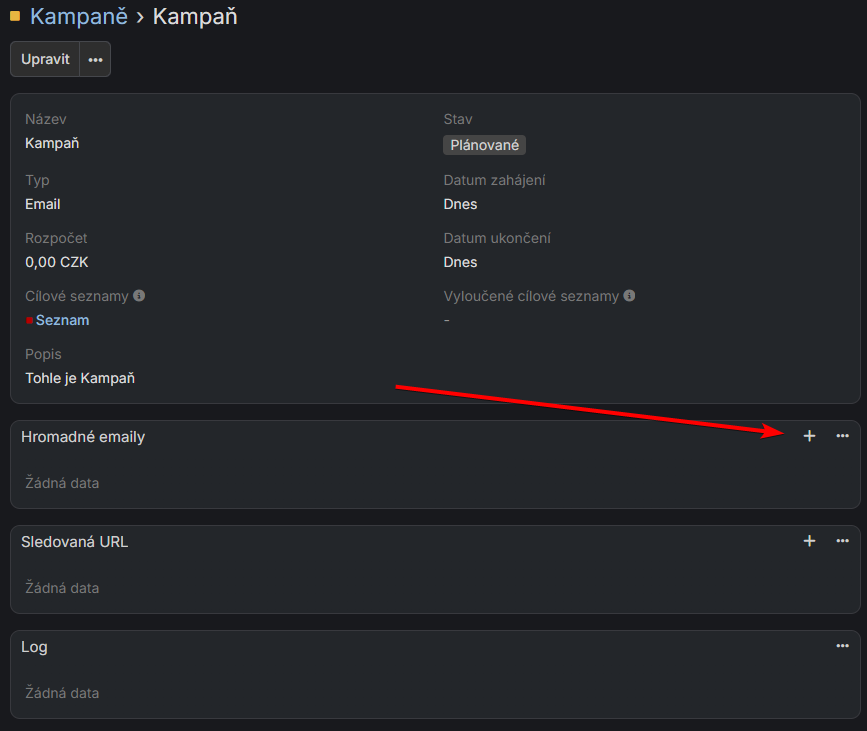This screenshot has width=867, height=731.
Task: Click the budget value 0,00 CZK
Action: 57,262
